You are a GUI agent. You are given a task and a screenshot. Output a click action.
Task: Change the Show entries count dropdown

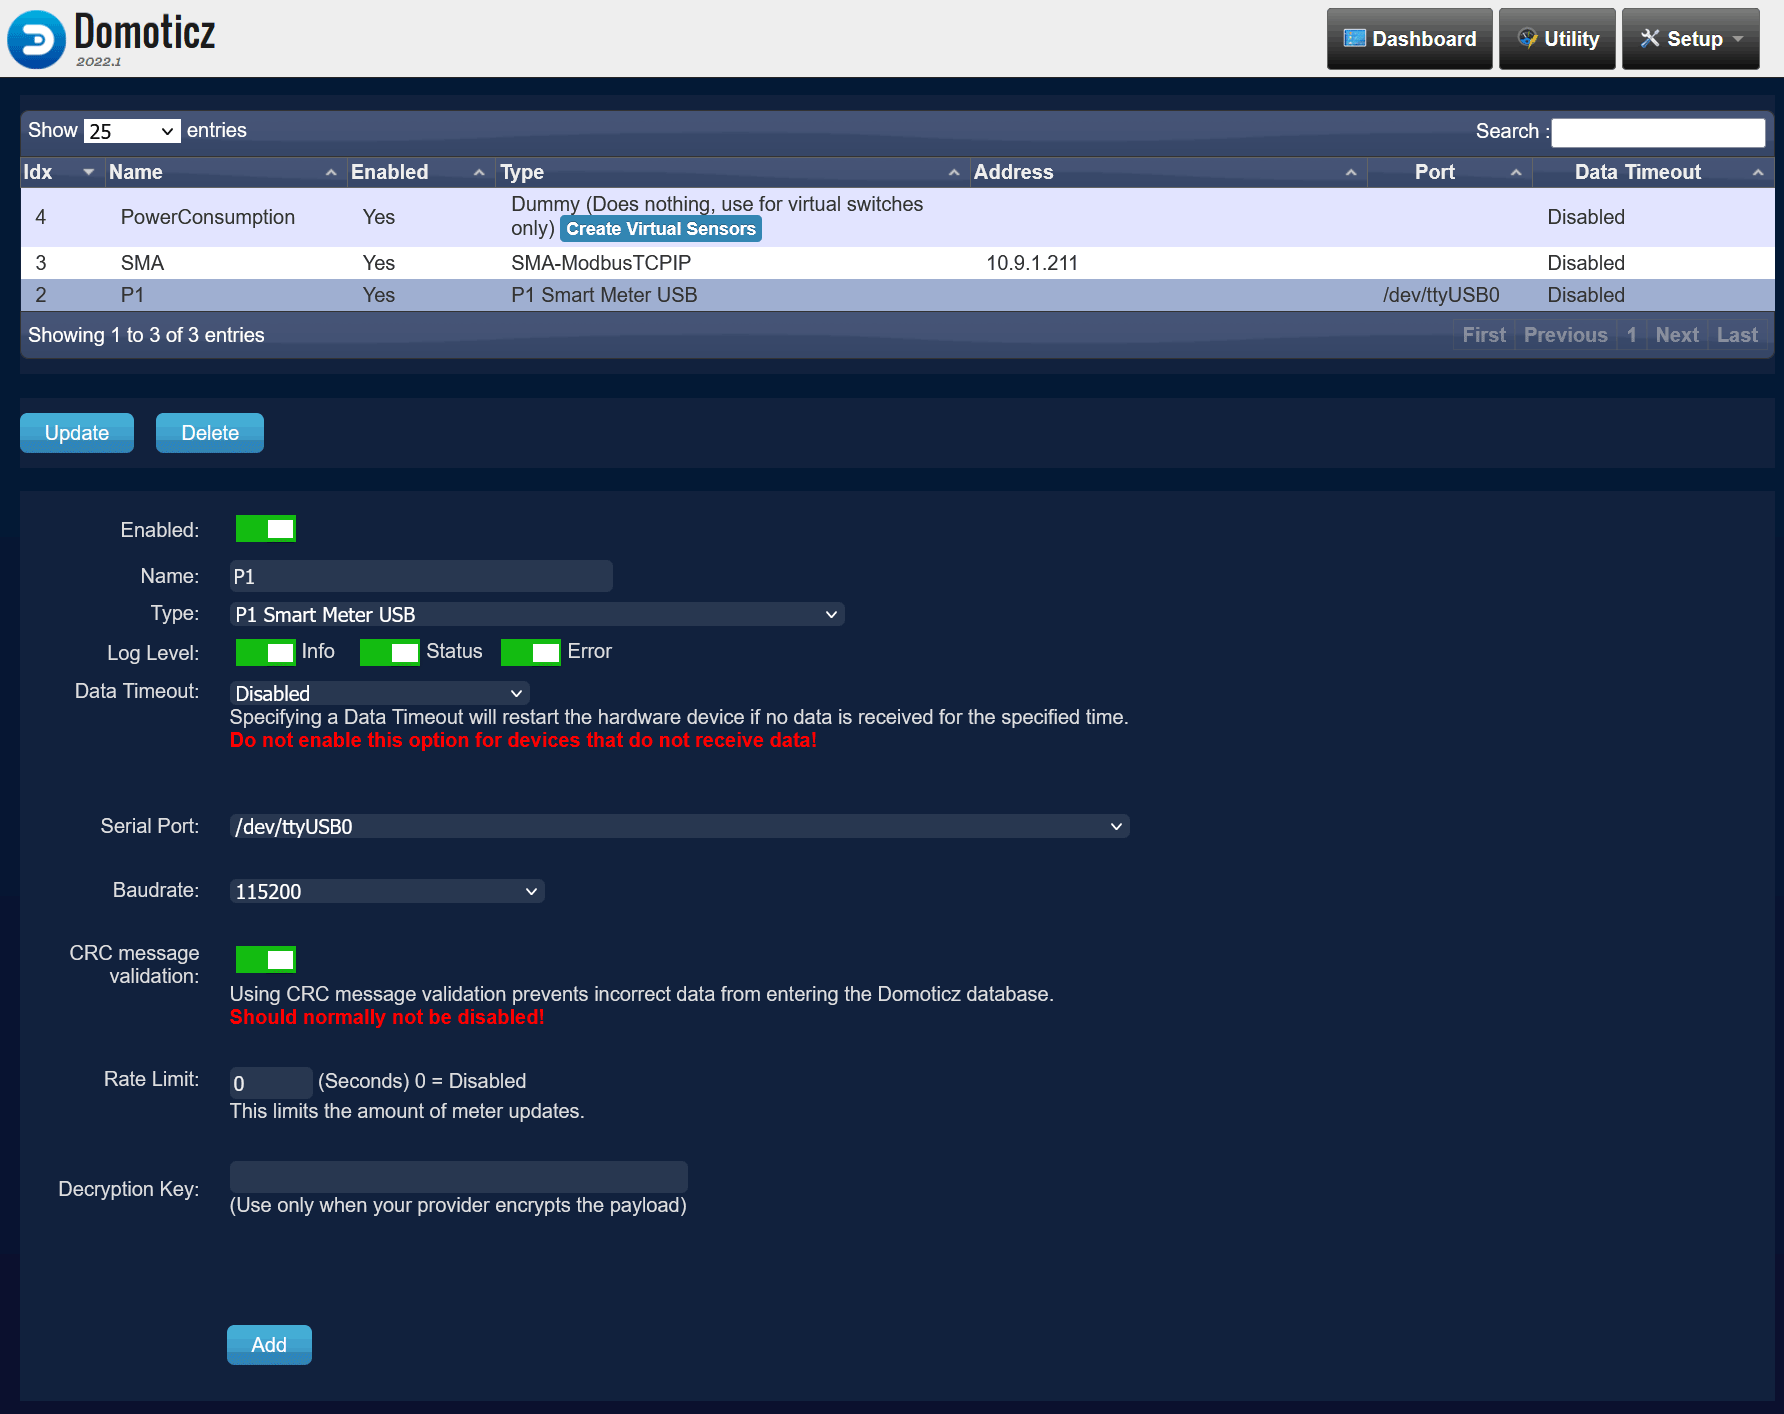[x=132, y=131]
